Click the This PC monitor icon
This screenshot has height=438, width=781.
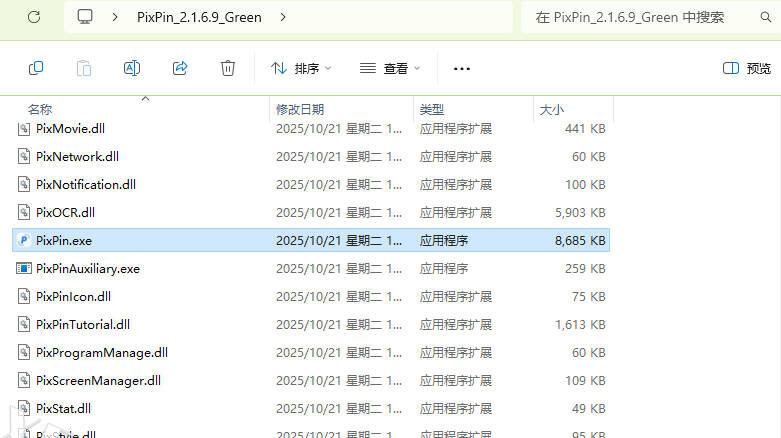click(x=85, y=17)
